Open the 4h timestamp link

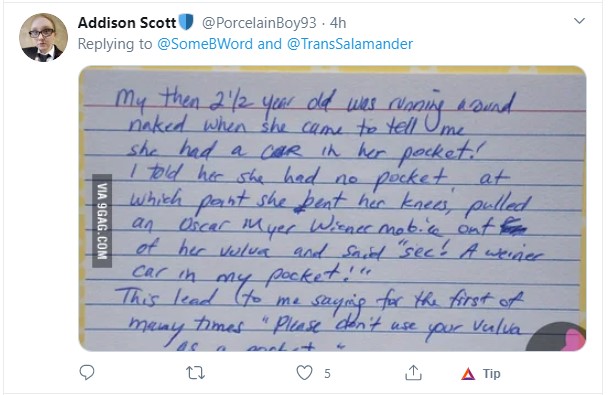point(338,23)
